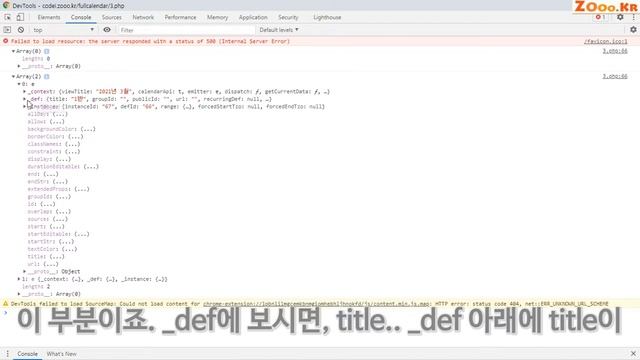
Task: Click the info icon beside Array(2)
Action: [x=47, y=77]
